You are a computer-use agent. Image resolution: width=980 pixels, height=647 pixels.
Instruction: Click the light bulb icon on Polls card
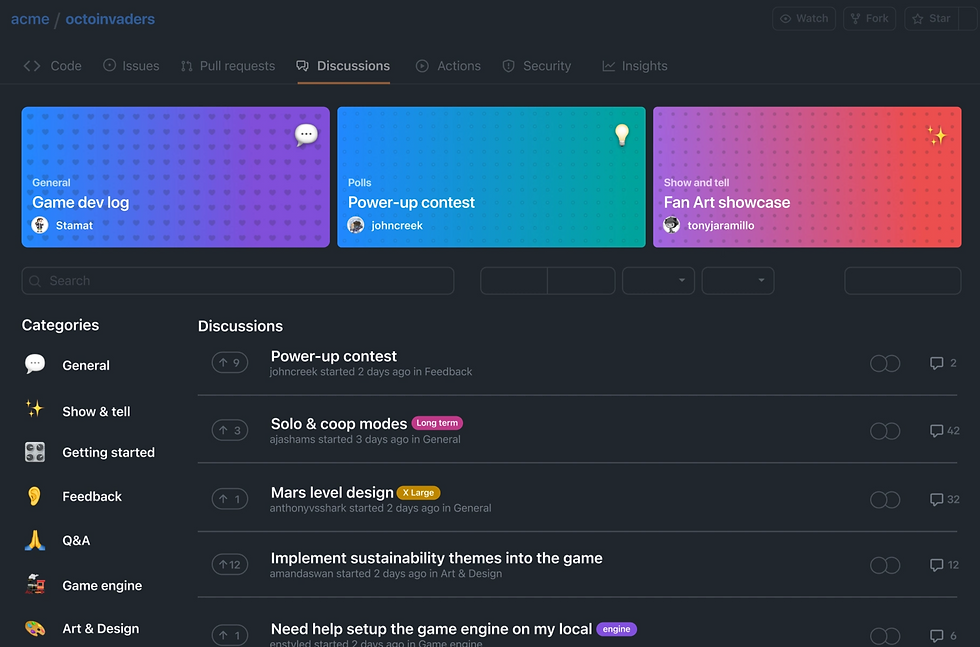click(622, 134)
